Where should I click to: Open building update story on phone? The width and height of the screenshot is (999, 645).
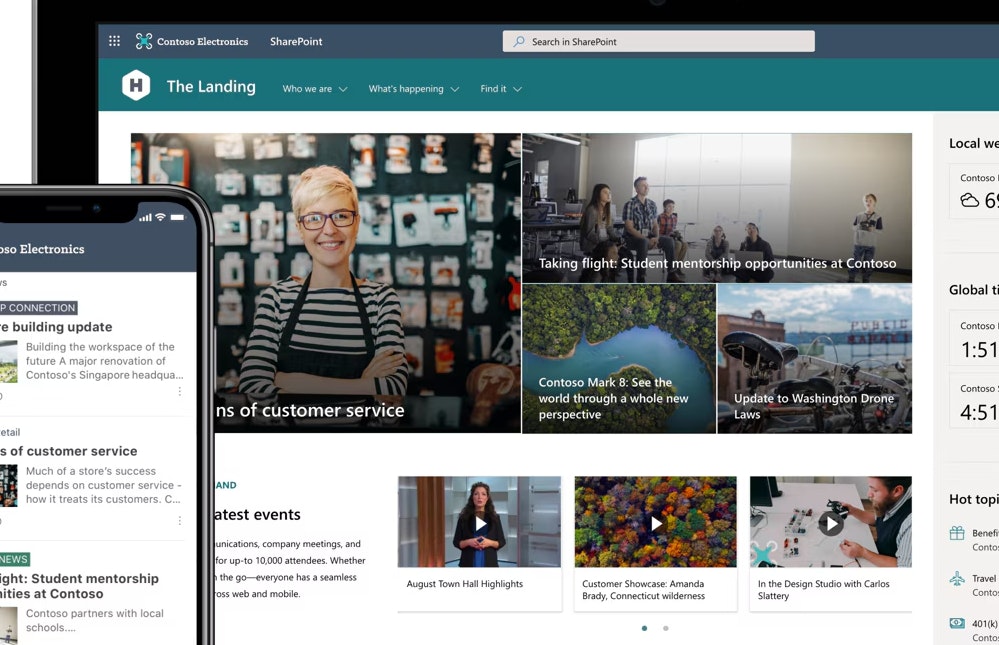click(x=56, y=327)
